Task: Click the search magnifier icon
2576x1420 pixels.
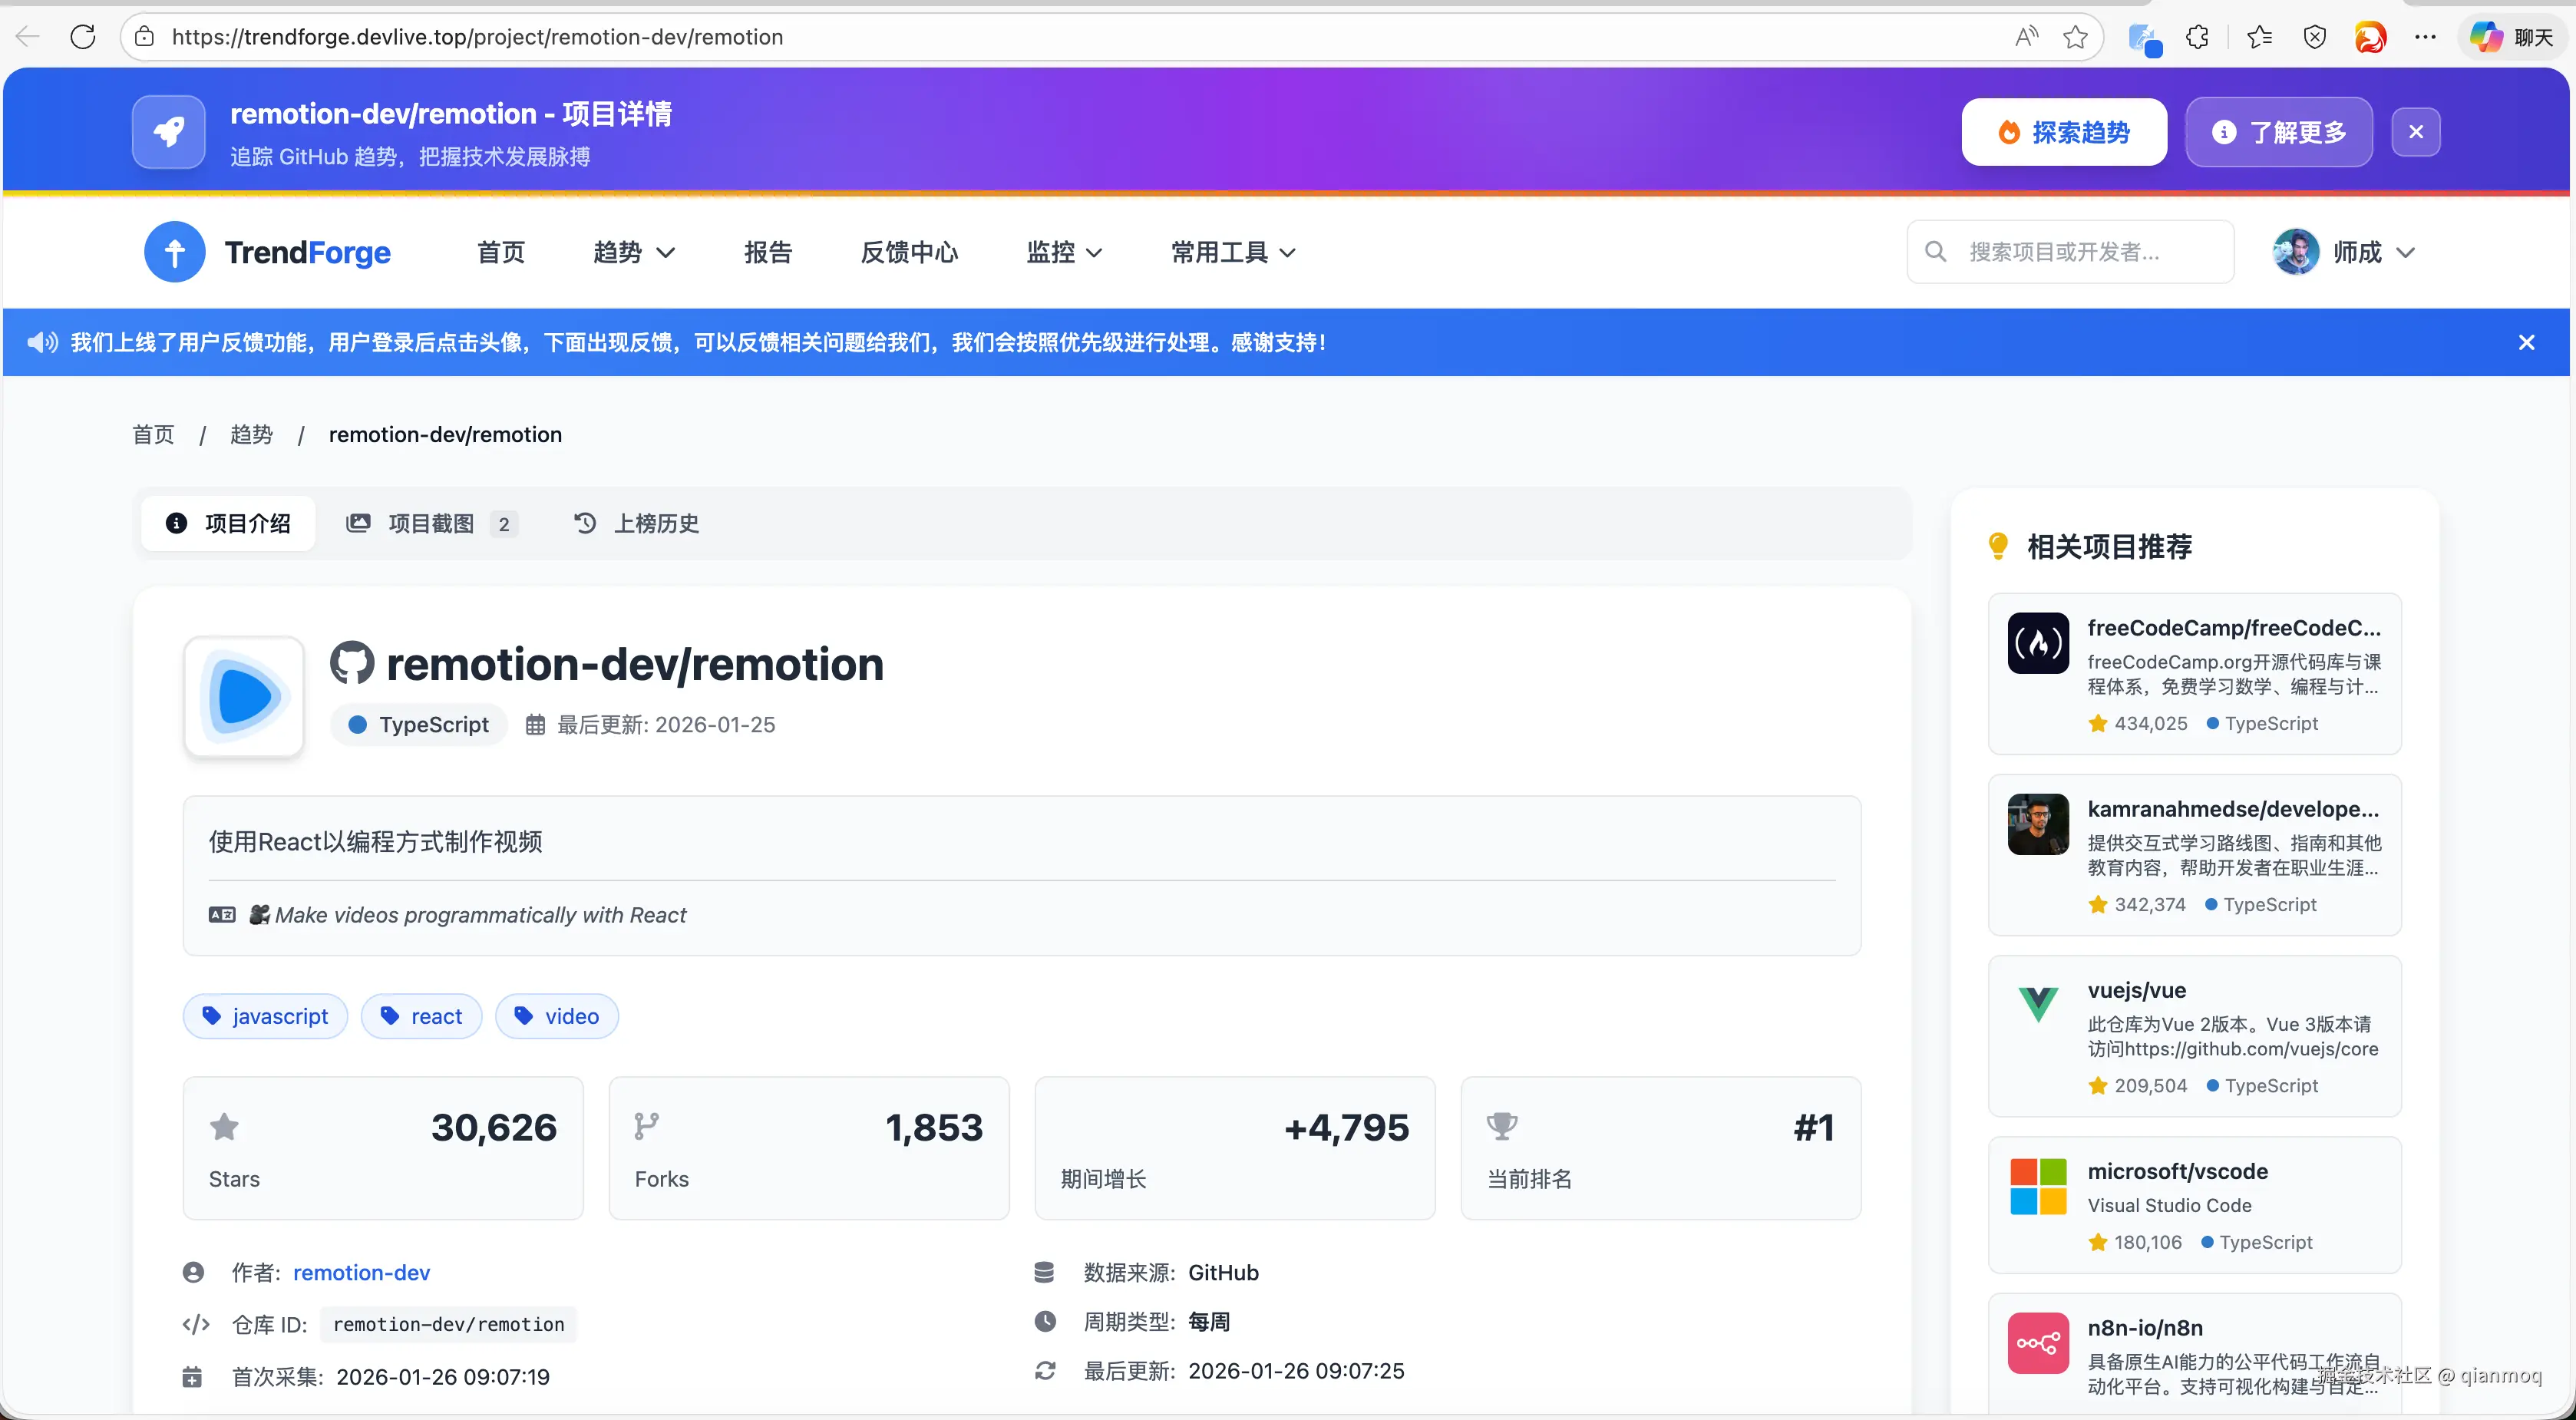Action: (x=1936, y=251)
